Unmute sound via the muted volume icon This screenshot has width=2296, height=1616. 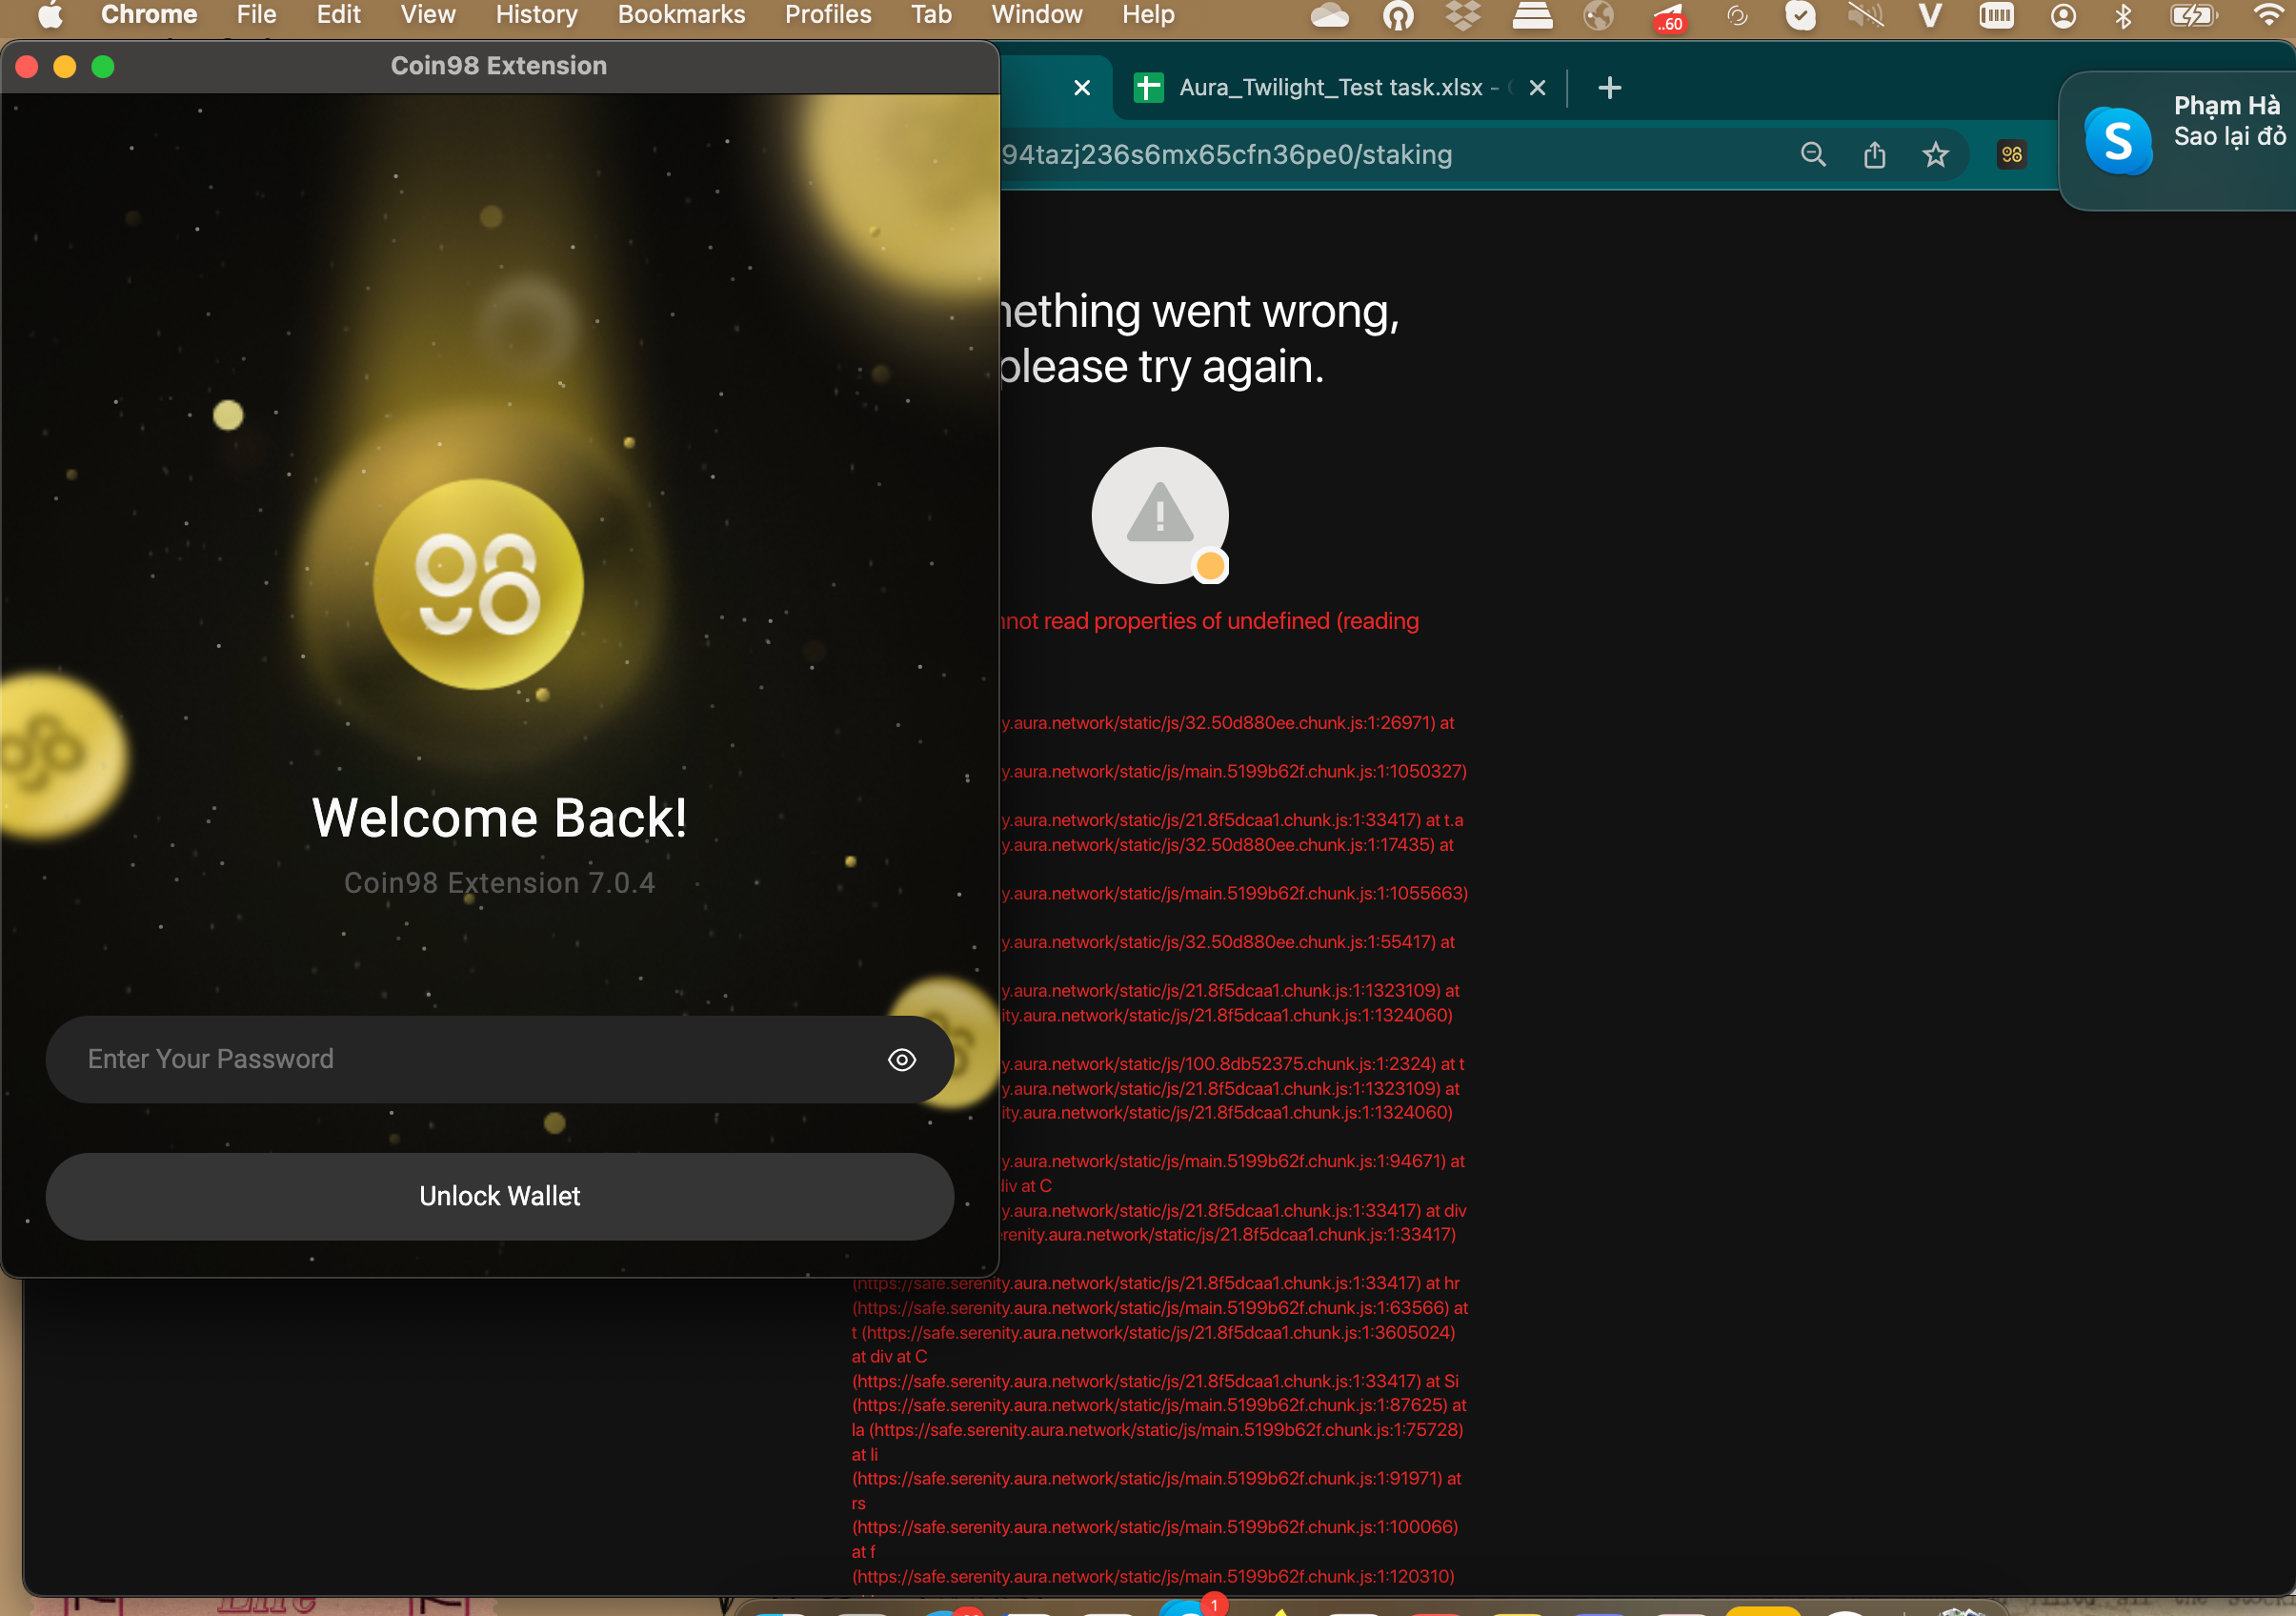point(1864,17)
